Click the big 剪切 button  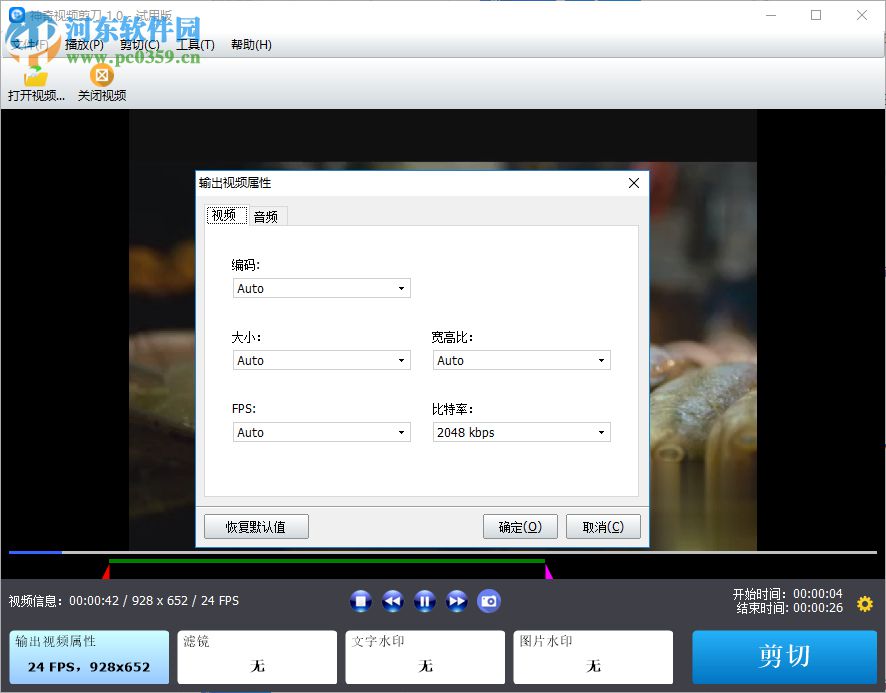pos(784,657)
